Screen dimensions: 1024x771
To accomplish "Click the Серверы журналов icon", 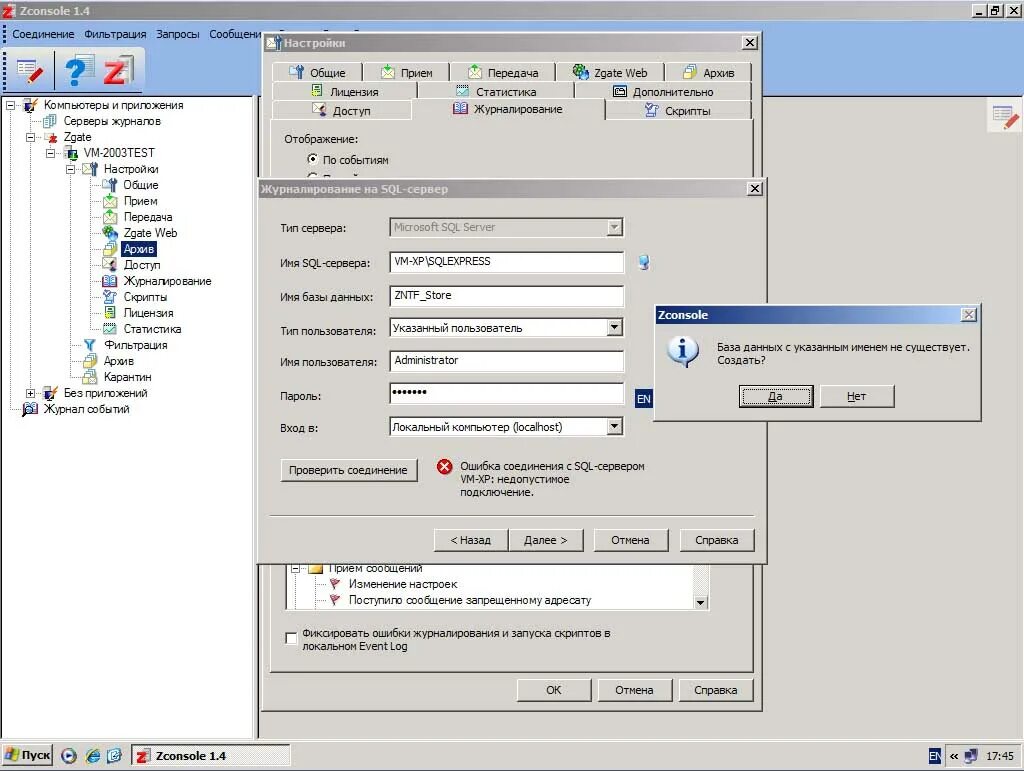I will (50, 121).
